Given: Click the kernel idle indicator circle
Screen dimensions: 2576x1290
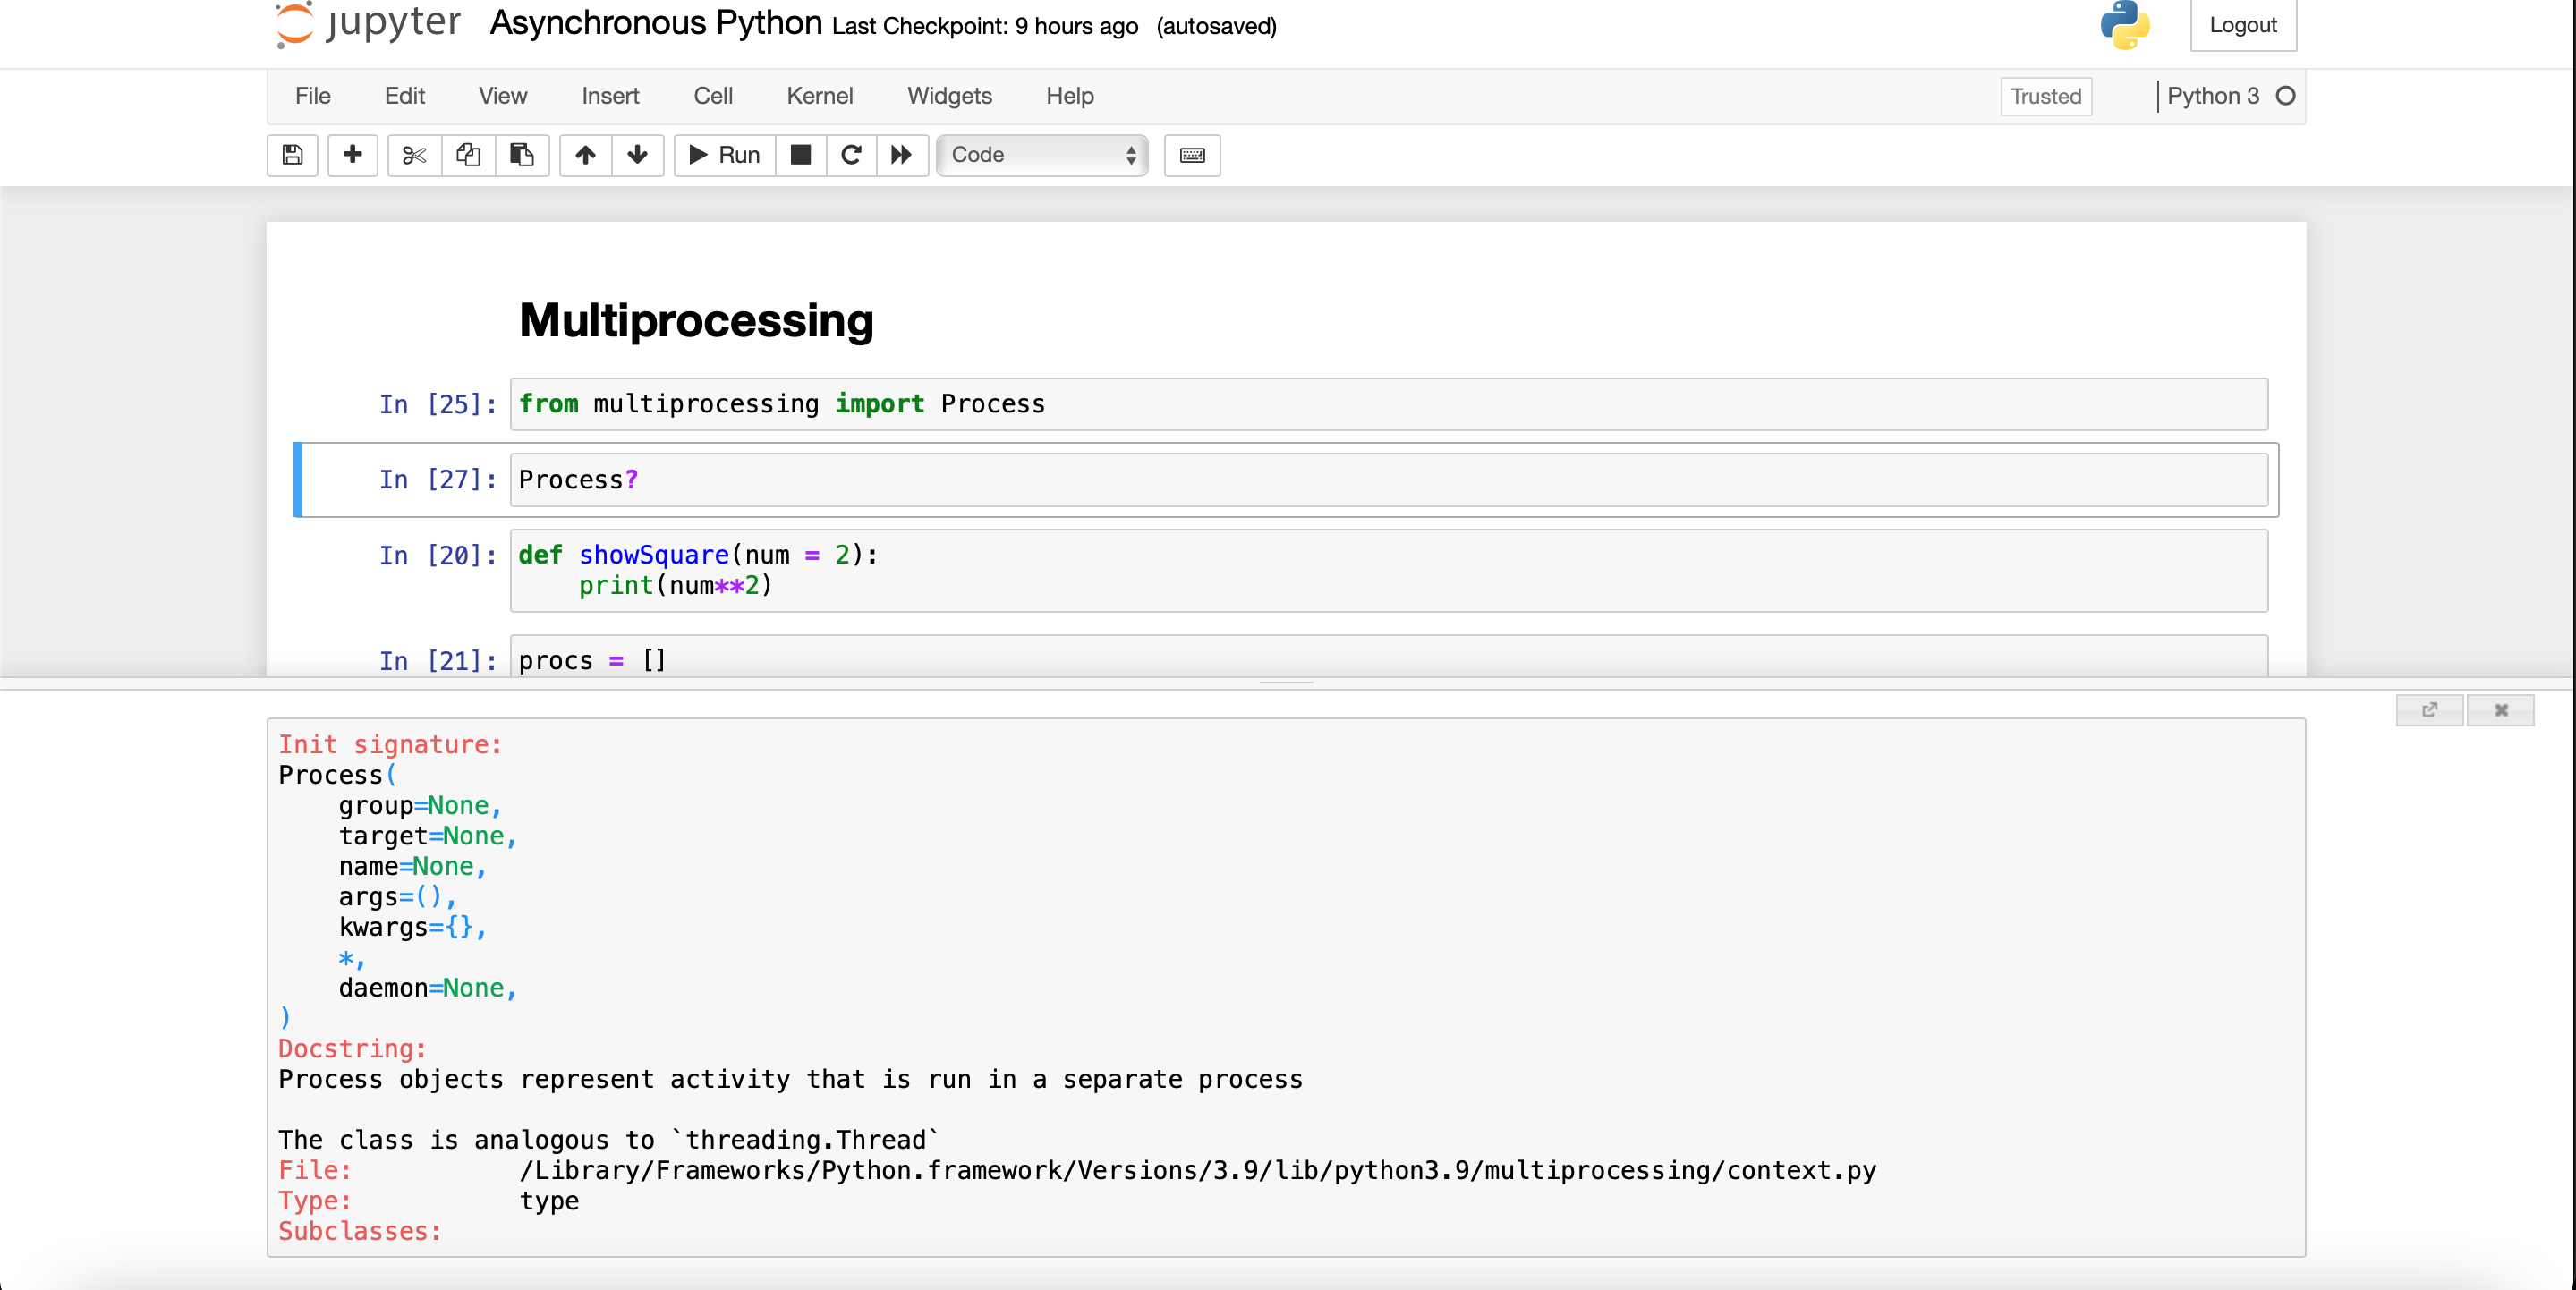Looking at the screenshot, I should click(2285, 96).
